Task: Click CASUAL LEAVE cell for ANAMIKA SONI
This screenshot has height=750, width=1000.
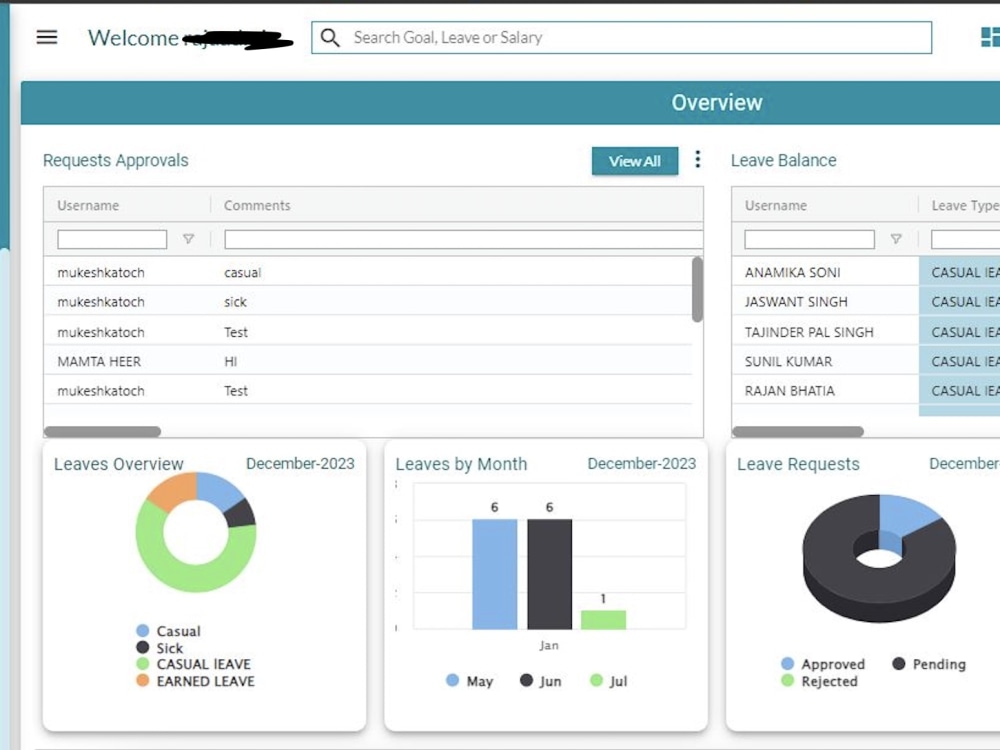Action: 959,272
